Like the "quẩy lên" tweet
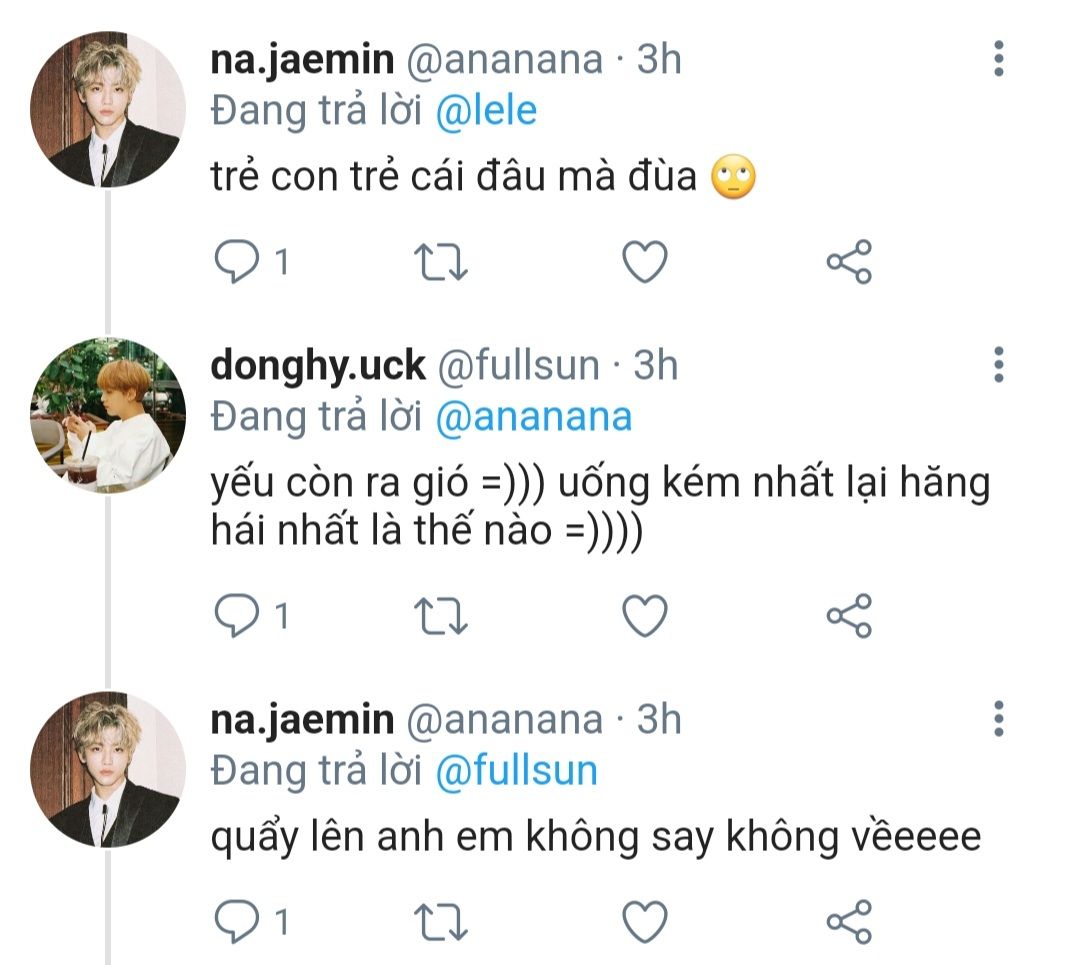1080x965 pixels. pyautogui.click(x=644, y=920)
